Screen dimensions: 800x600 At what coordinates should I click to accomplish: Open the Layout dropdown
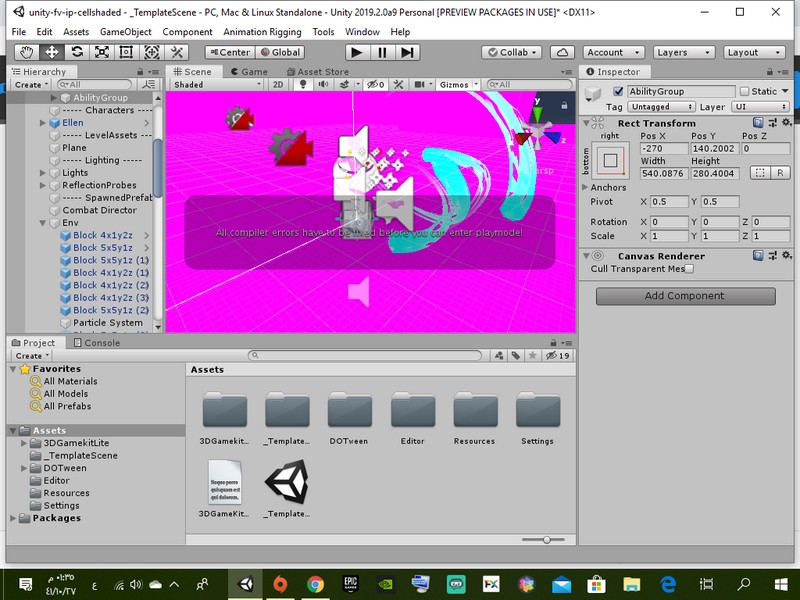coord(754,52)
